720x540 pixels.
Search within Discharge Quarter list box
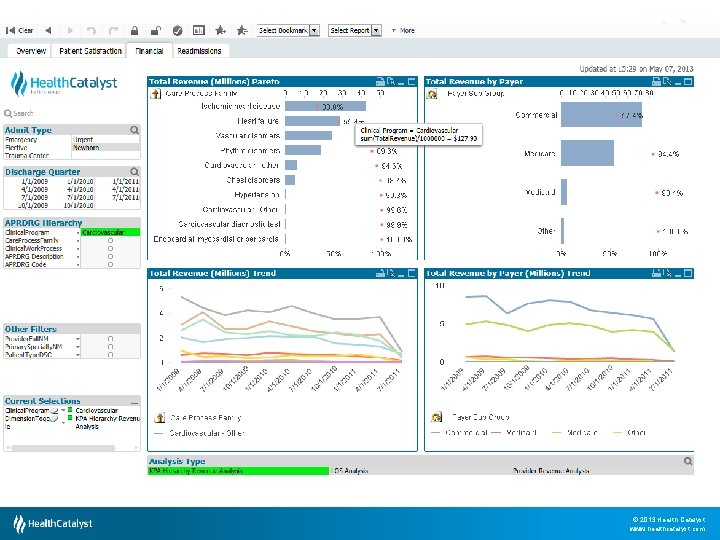pos(134,172)
